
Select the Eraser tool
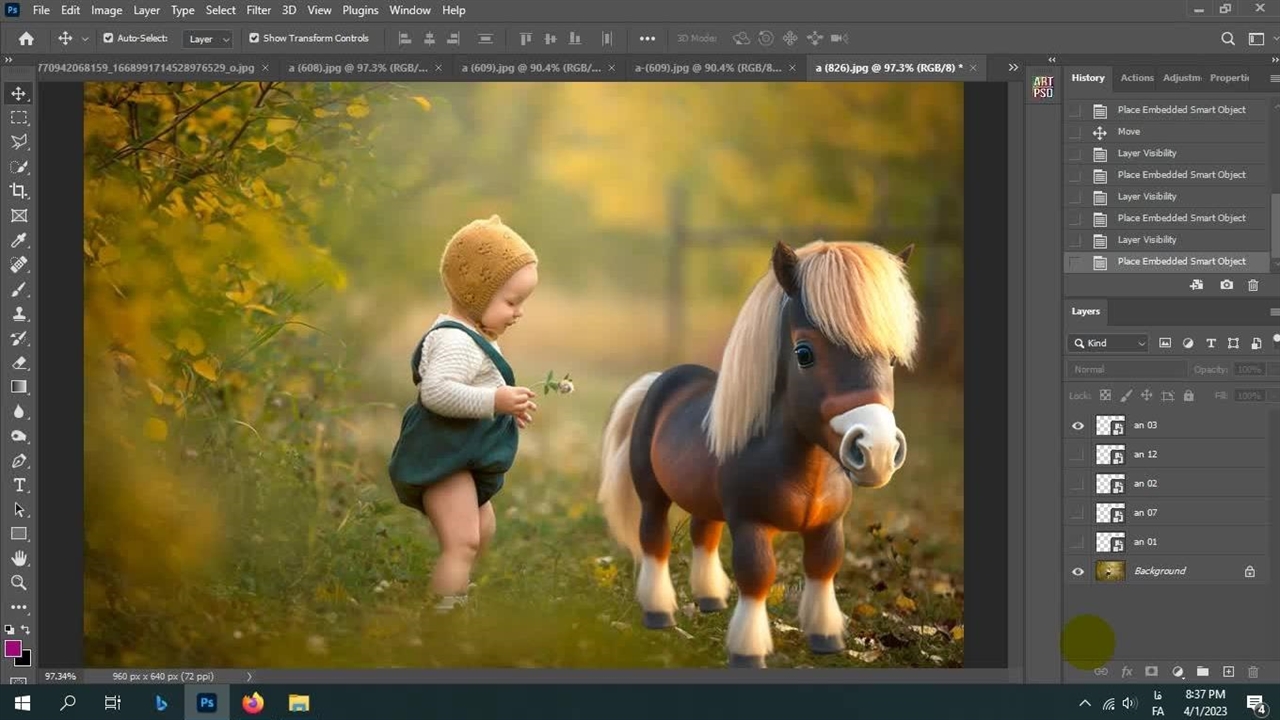[x=19, y=363]
